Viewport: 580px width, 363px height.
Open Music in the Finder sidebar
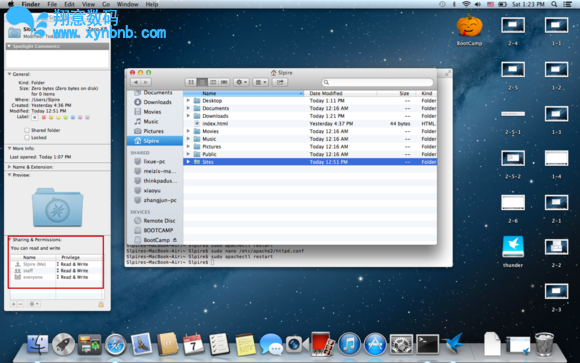pos(151,121)
